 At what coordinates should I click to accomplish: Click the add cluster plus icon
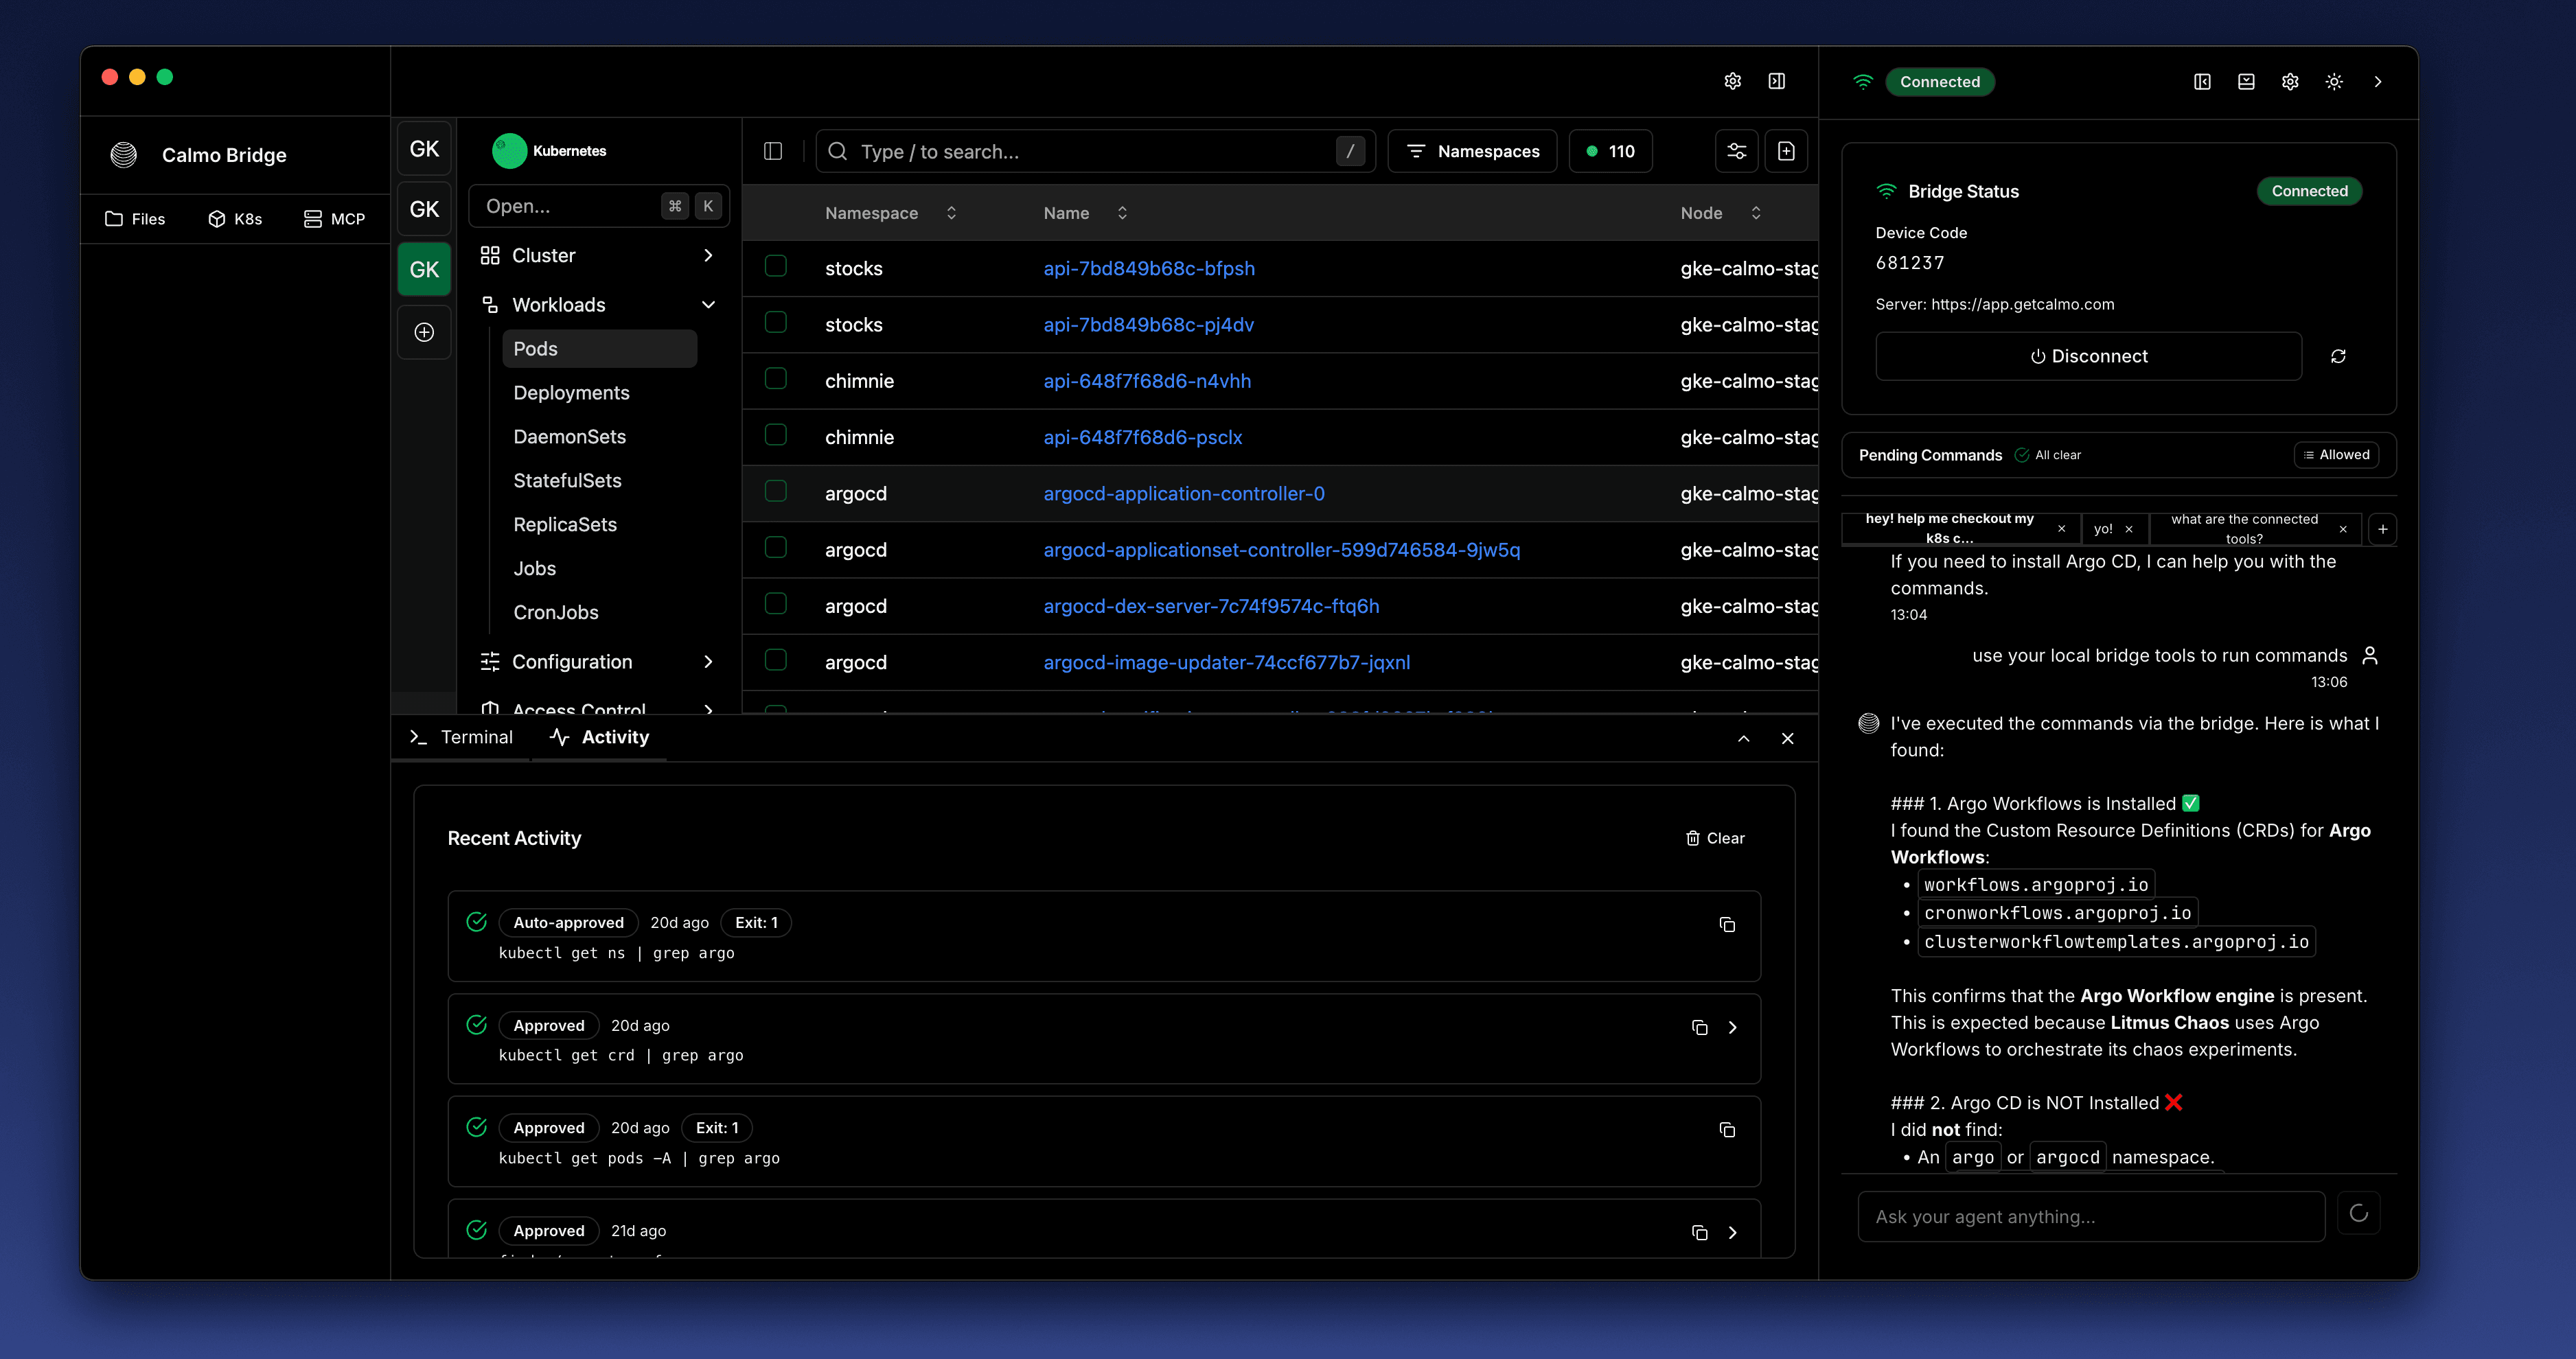[x=424, y=332]
